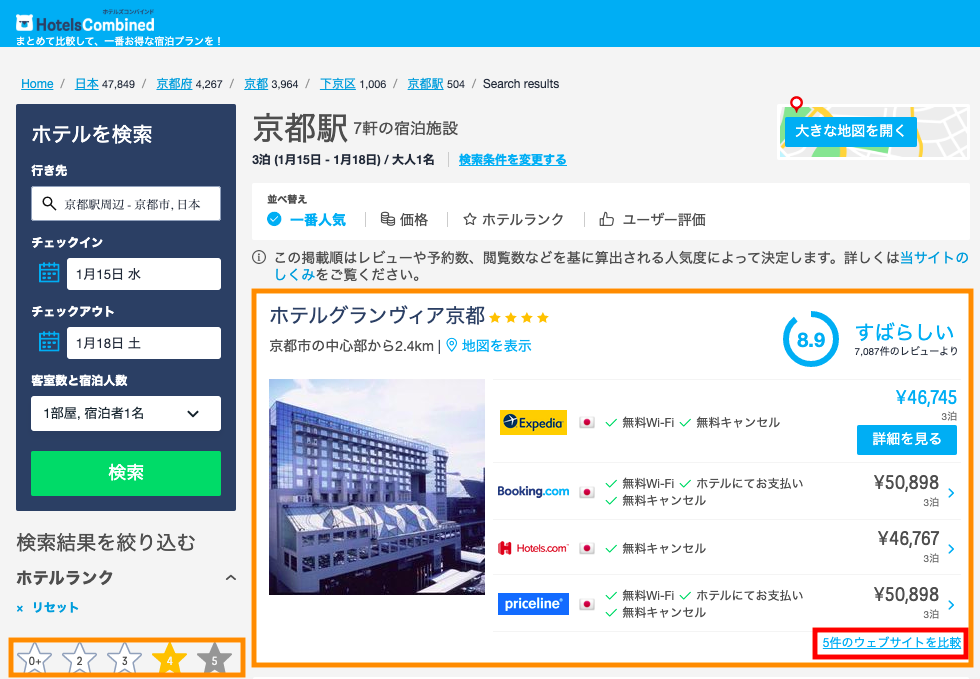This screenshot has height=679, width=980.
Task: Open the 京都府 breadcrumb link
Action: point(174,84)
